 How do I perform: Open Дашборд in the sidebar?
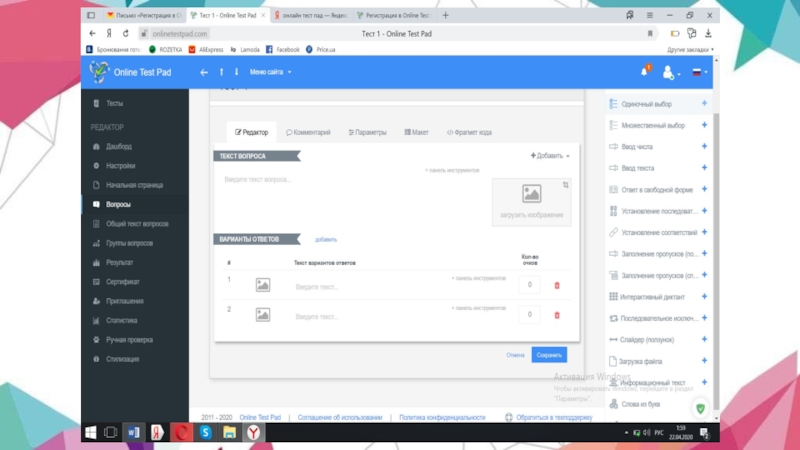click(118, 146)
